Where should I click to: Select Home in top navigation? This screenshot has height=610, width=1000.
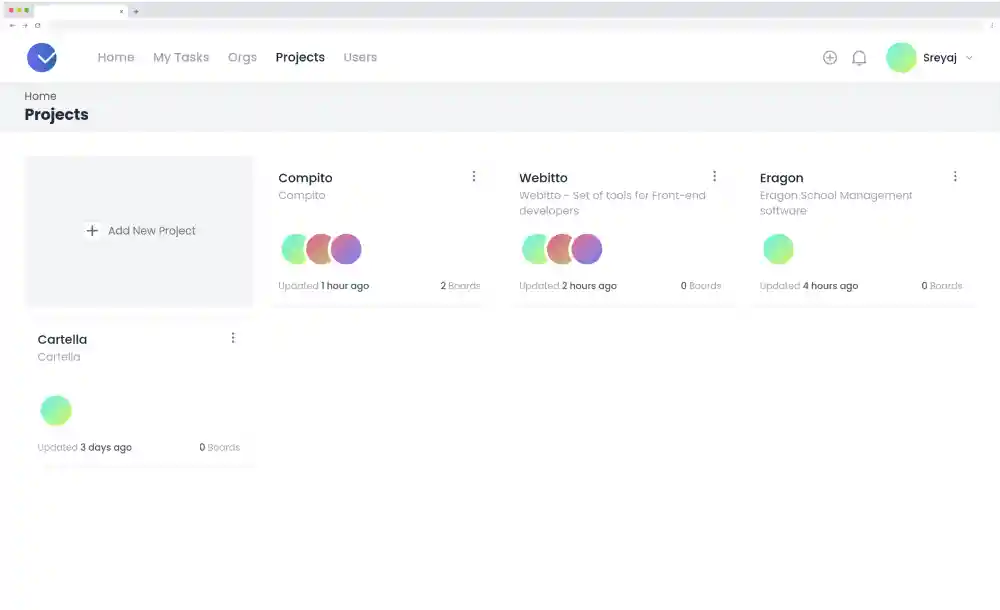[x=116, y=57]
